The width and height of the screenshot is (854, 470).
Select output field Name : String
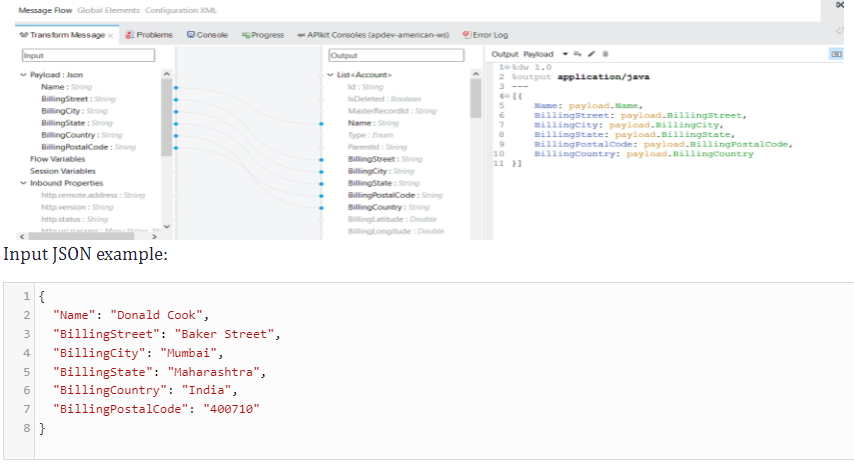tap(374, 123)
